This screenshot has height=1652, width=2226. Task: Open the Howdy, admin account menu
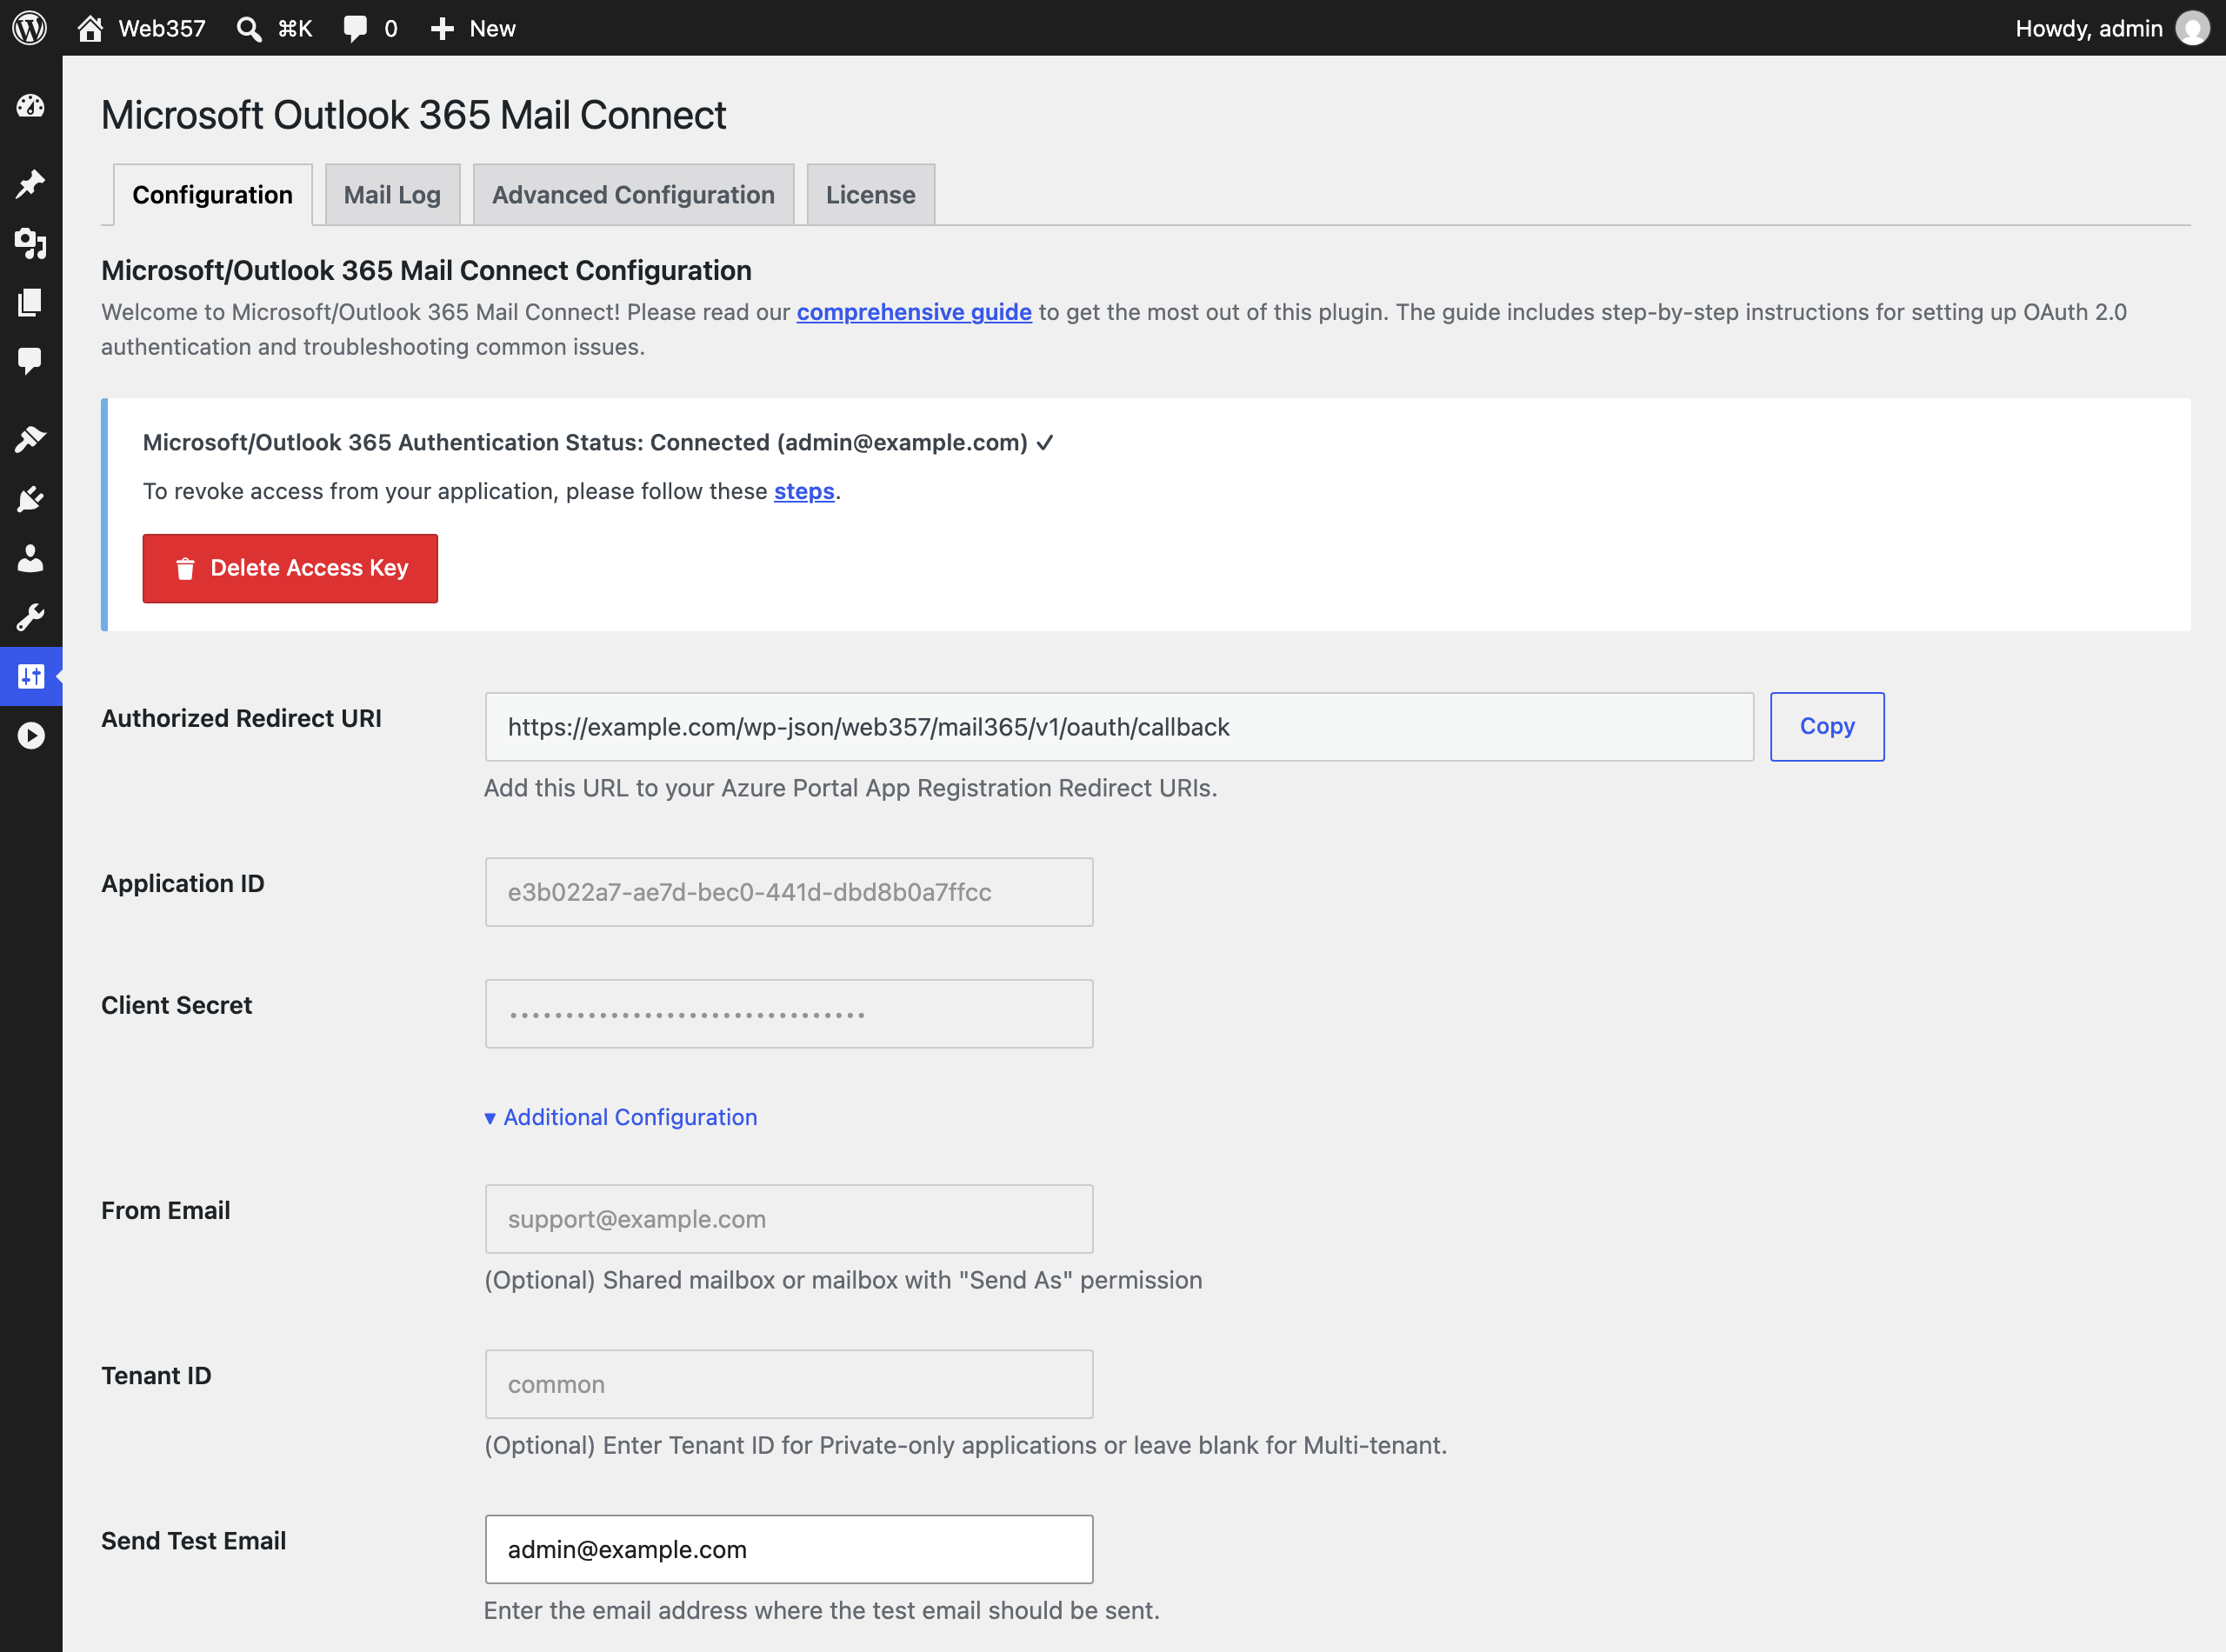2111,28
